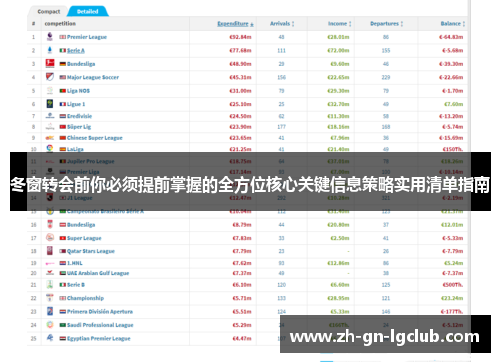
Task: Open the Eredivisie link
Action: [79, 116]
